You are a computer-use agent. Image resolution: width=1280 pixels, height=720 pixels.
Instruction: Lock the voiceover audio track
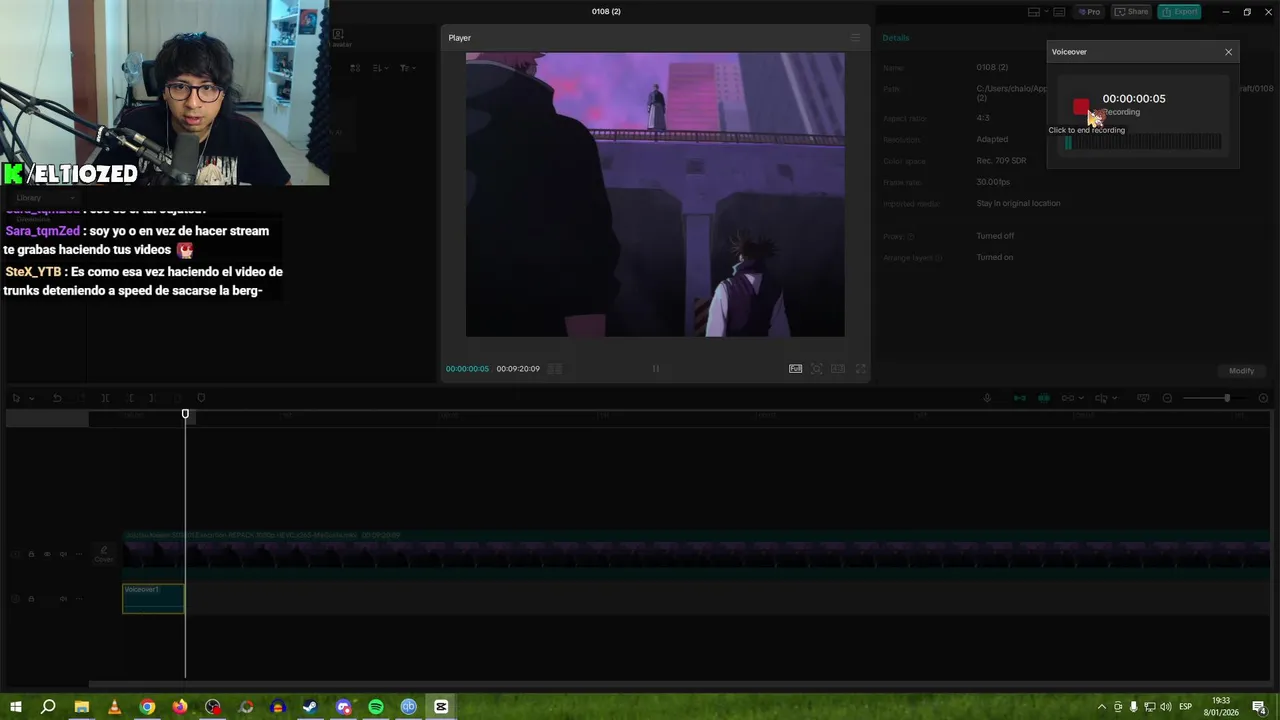click(x=31, y=599)
